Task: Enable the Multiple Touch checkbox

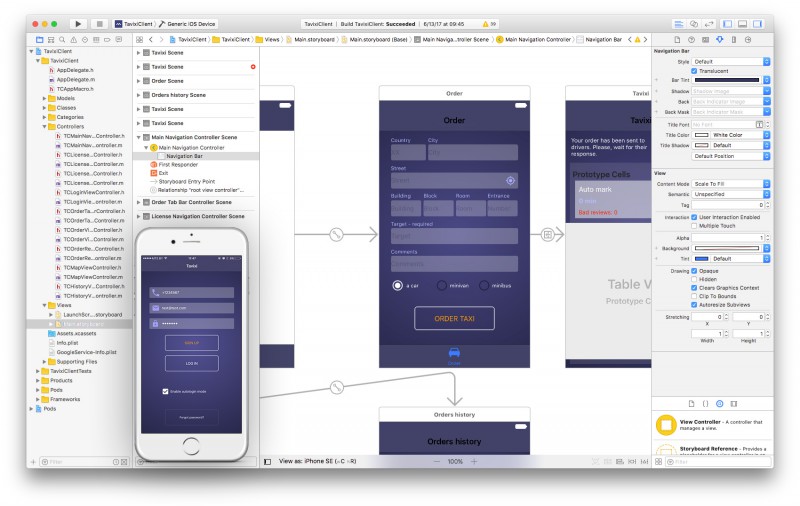Action: pos(694,225)
